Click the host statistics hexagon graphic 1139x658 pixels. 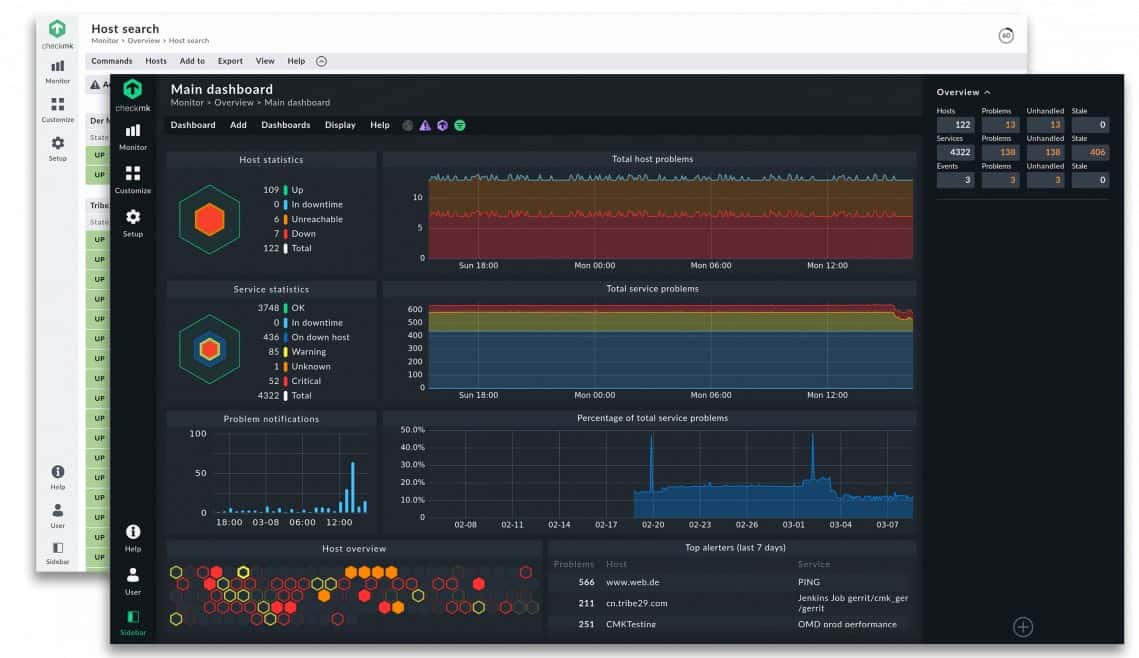209,219
